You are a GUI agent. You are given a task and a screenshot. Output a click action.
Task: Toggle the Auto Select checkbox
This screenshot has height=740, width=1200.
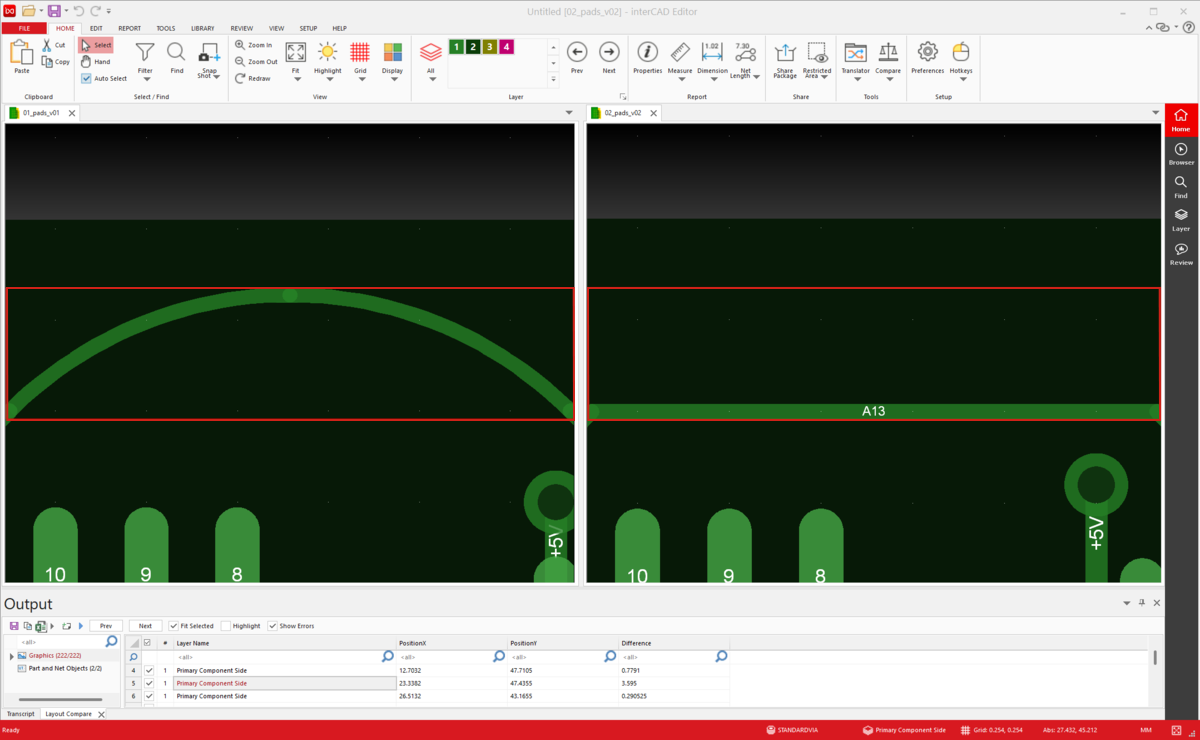[x=87, y=78]
